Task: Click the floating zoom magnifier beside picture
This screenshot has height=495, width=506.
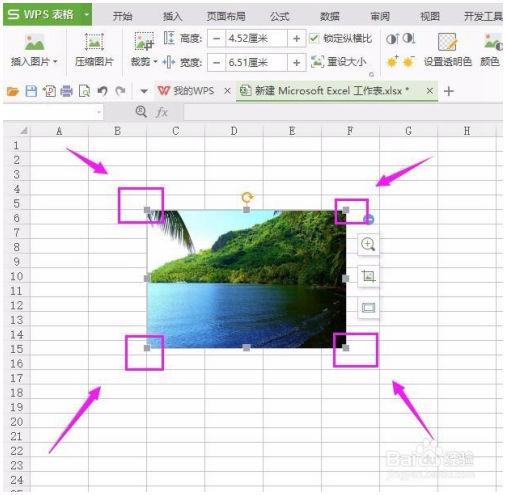Action: (x=368, y=244)
